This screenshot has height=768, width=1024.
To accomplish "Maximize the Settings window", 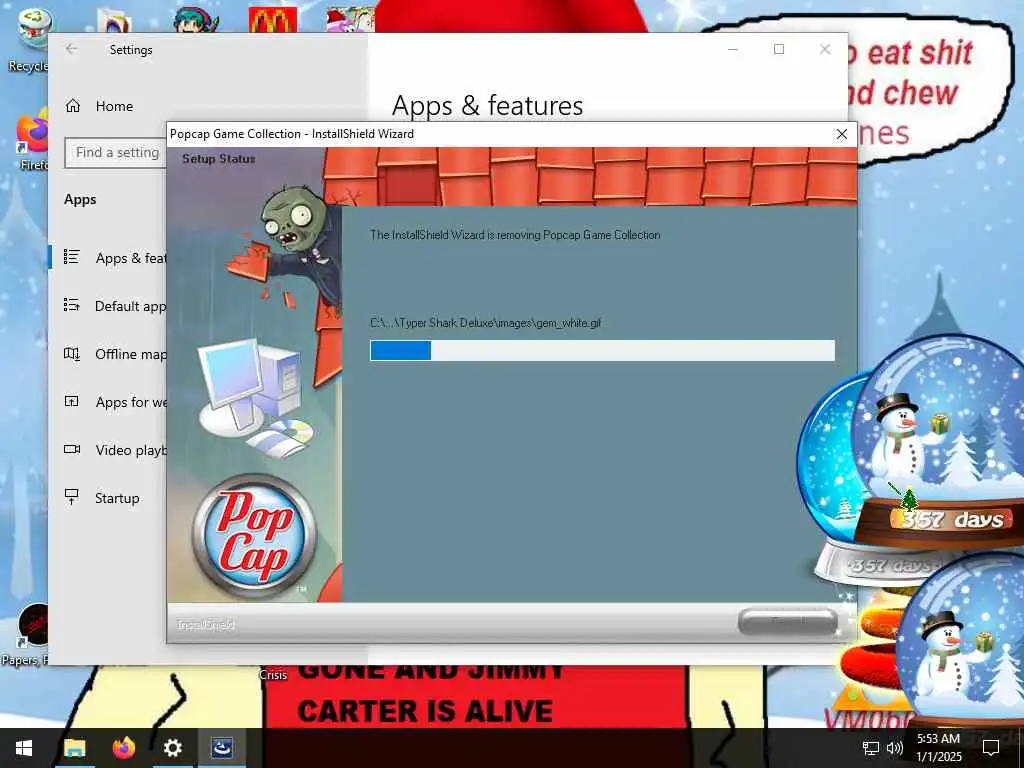I will click(778, 49).
